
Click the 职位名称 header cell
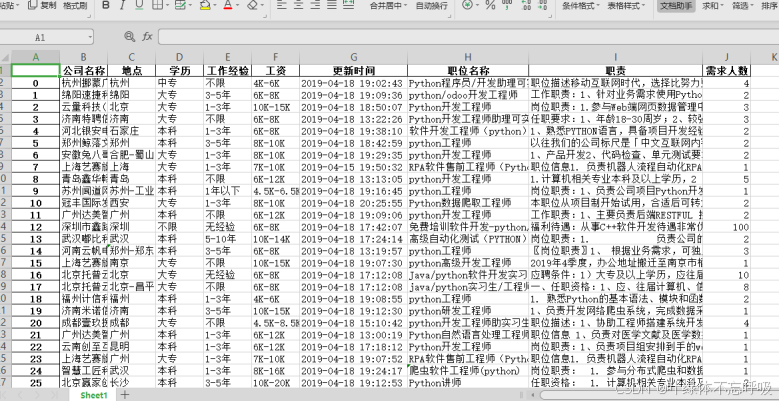pos(468,70)
